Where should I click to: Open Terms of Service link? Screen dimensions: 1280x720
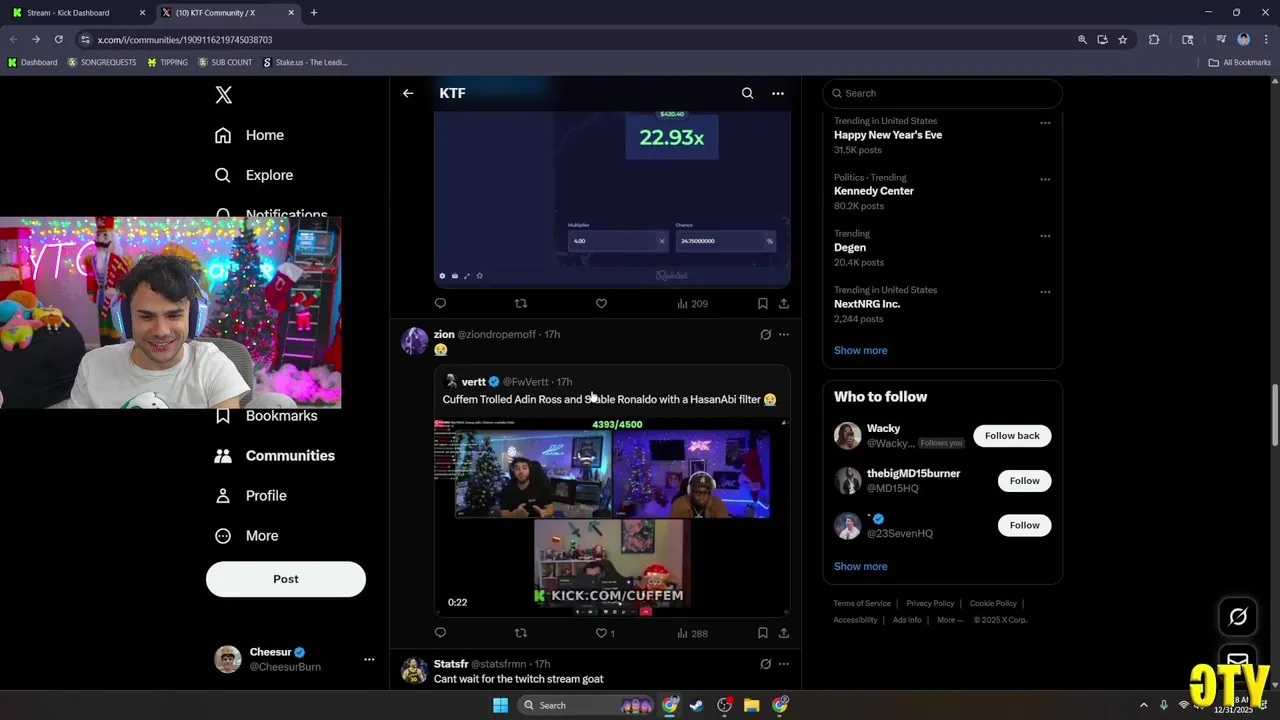(x=862, y=604)
